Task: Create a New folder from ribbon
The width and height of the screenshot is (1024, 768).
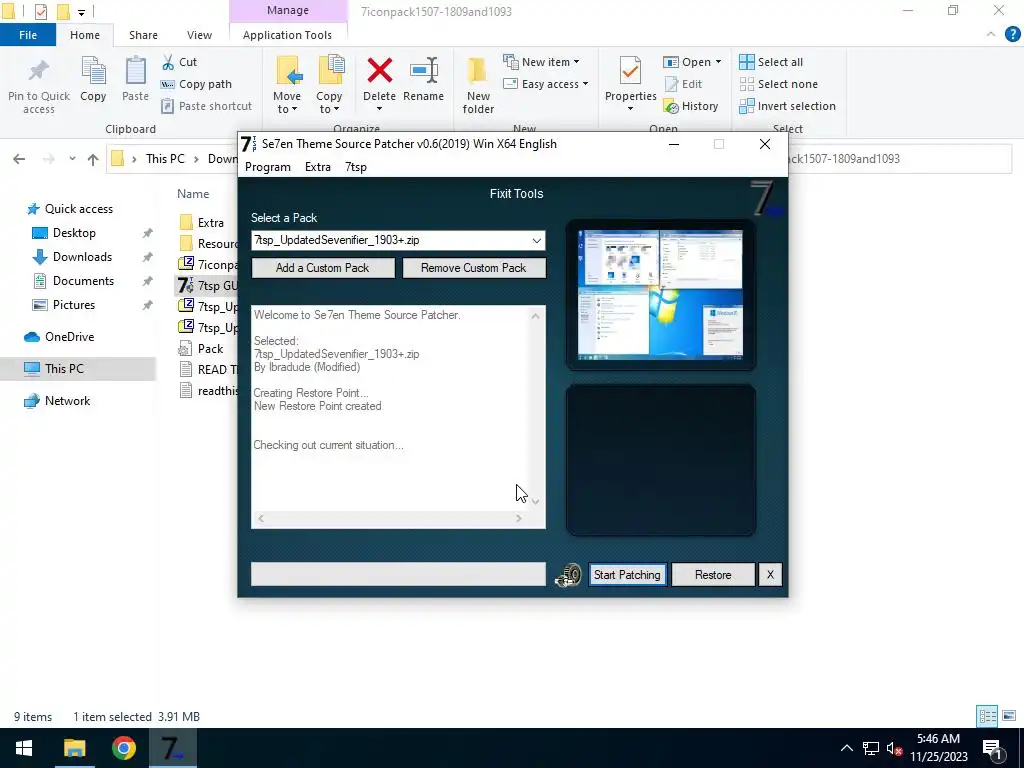Action: pyautogui.click(x=478, y=85)
